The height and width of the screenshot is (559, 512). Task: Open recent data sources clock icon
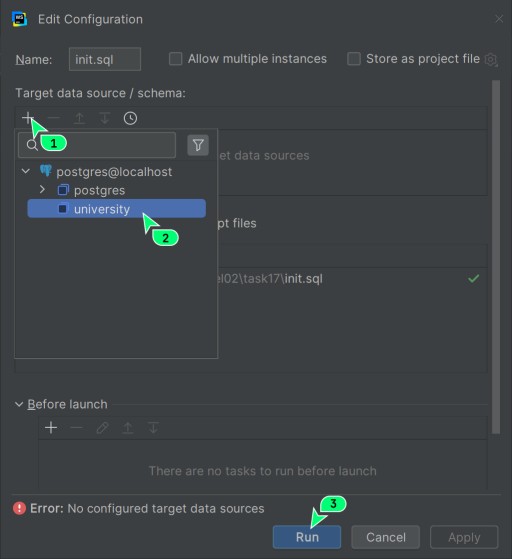coord(130,118)
